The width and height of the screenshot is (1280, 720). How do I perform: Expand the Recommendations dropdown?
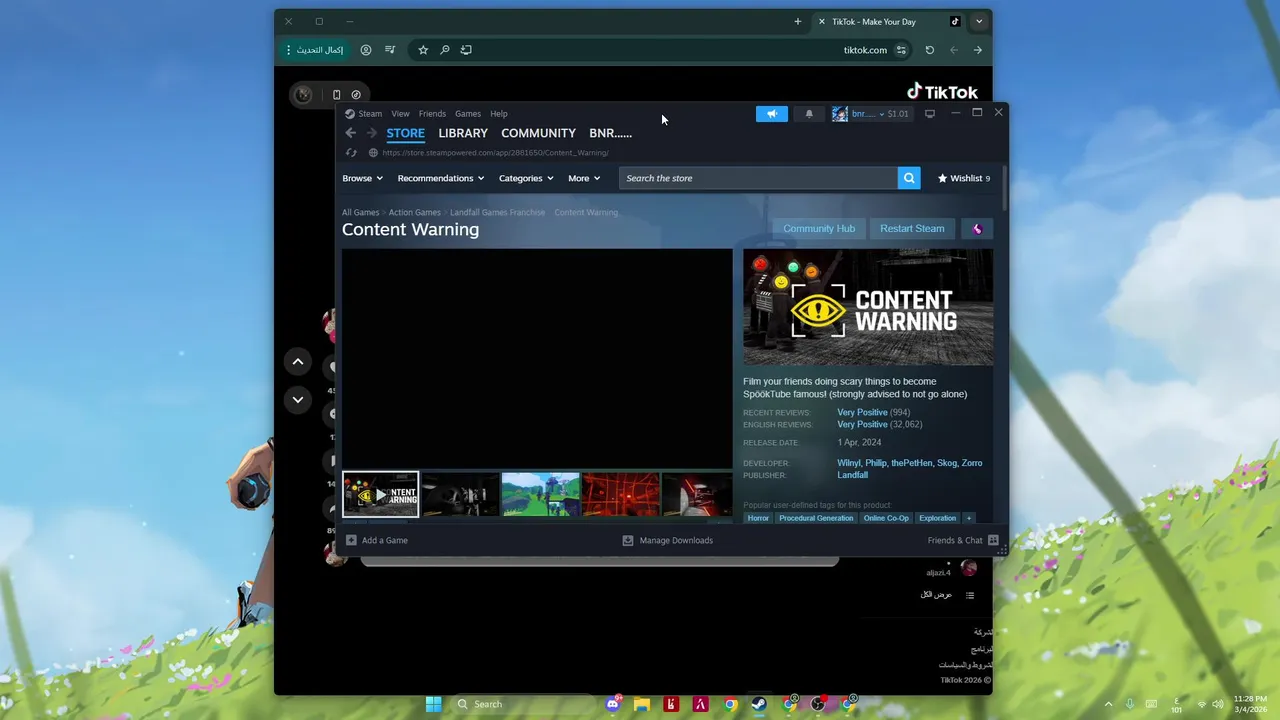(x=440, y=178)
